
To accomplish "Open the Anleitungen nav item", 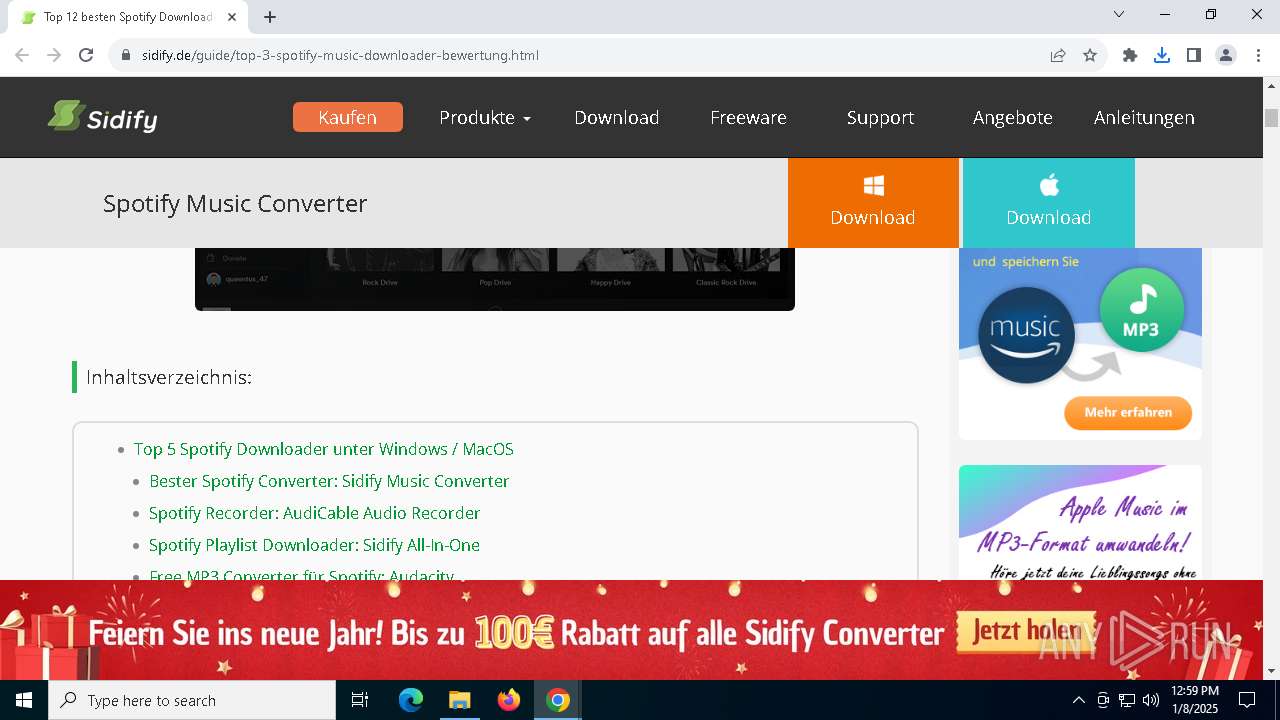I will [1144, 117].
